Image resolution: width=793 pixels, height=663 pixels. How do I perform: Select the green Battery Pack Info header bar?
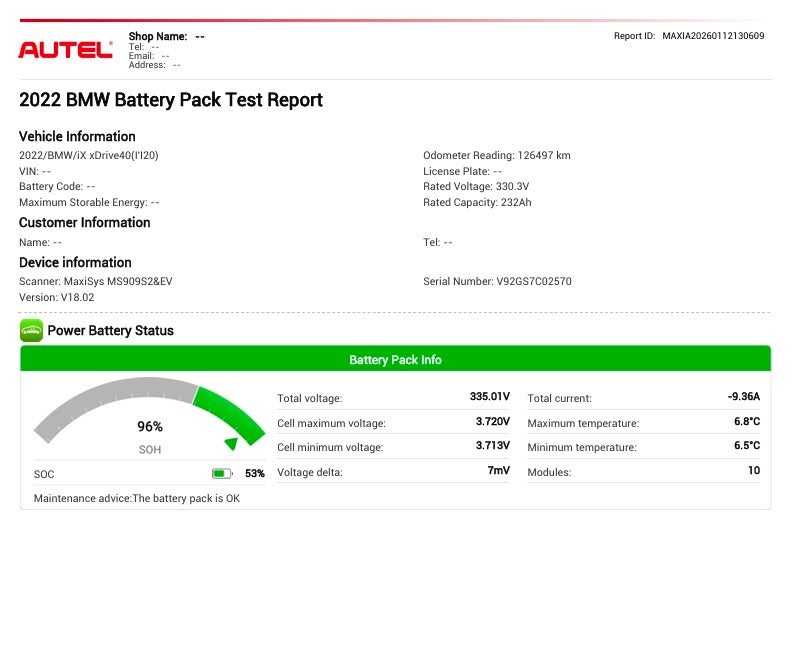point(395,359)
